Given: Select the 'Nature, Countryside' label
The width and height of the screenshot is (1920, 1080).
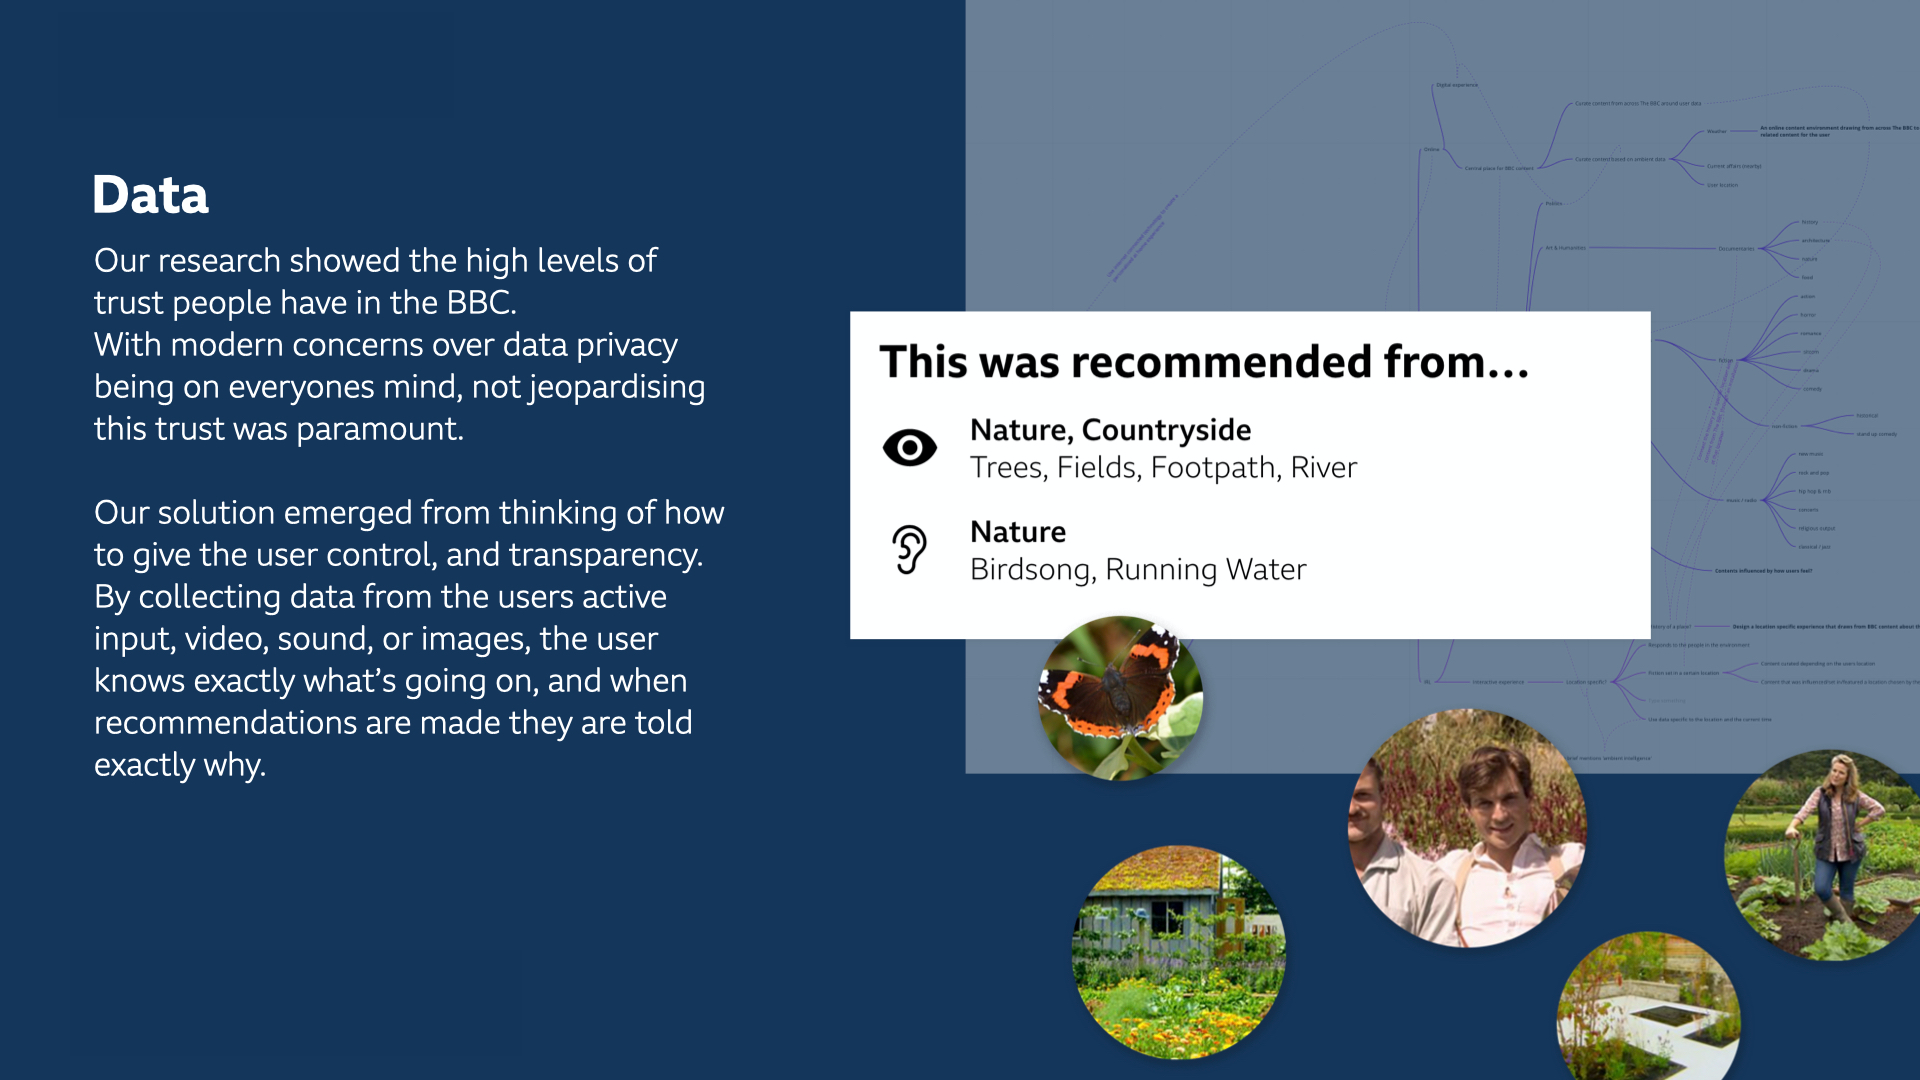Looking at the screenshot, I should click(1110, 430).
